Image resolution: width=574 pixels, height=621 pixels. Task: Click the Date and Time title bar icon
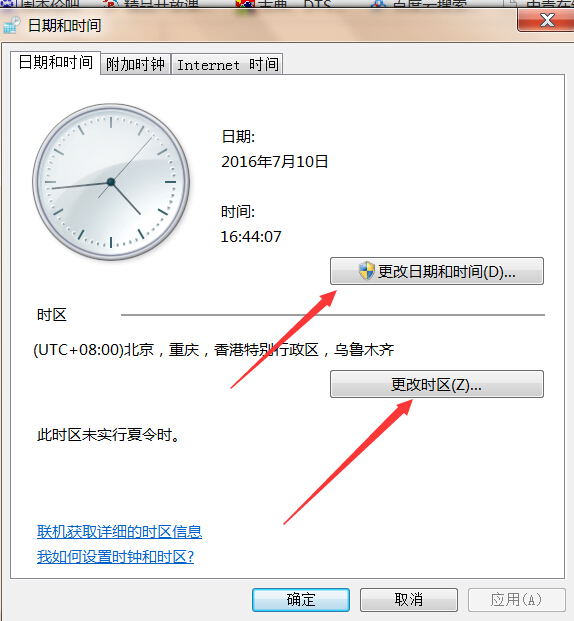pyautogui.click(x=11, y=25)
